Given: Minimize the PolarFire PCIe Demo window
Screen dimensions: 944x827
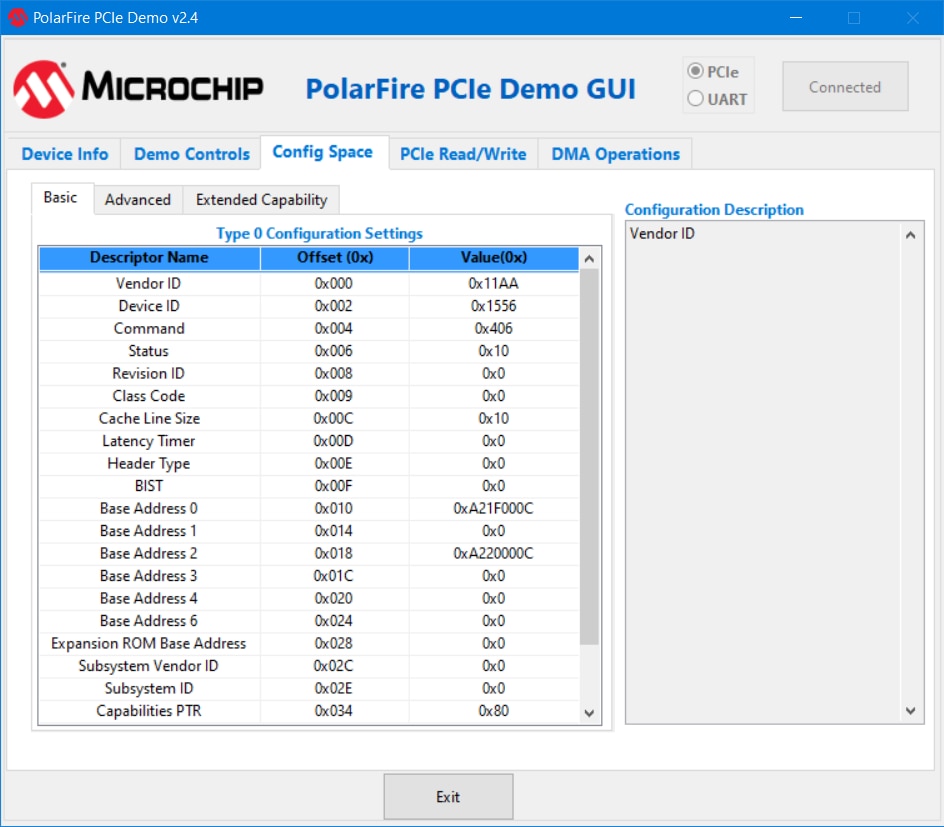Looking at the screenshot, I should pos(796,17).
